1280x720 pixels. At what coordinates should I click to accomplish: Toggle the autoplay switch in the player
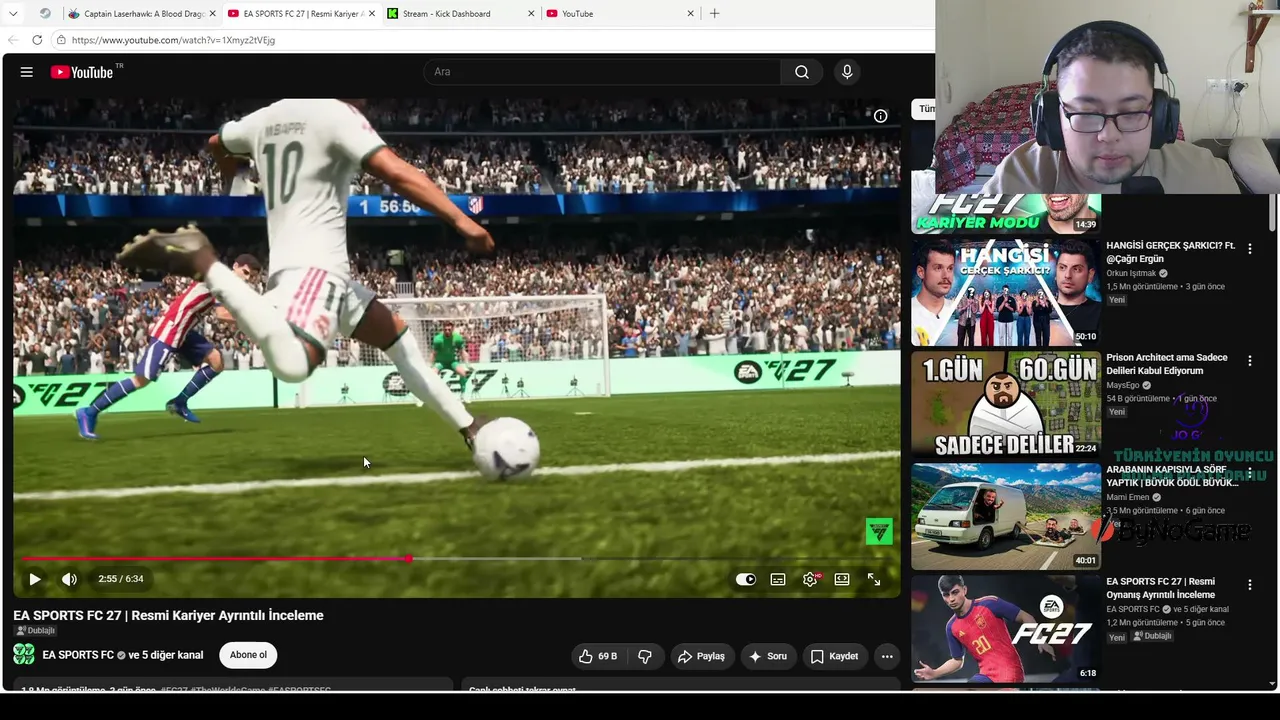pos(746,579)
